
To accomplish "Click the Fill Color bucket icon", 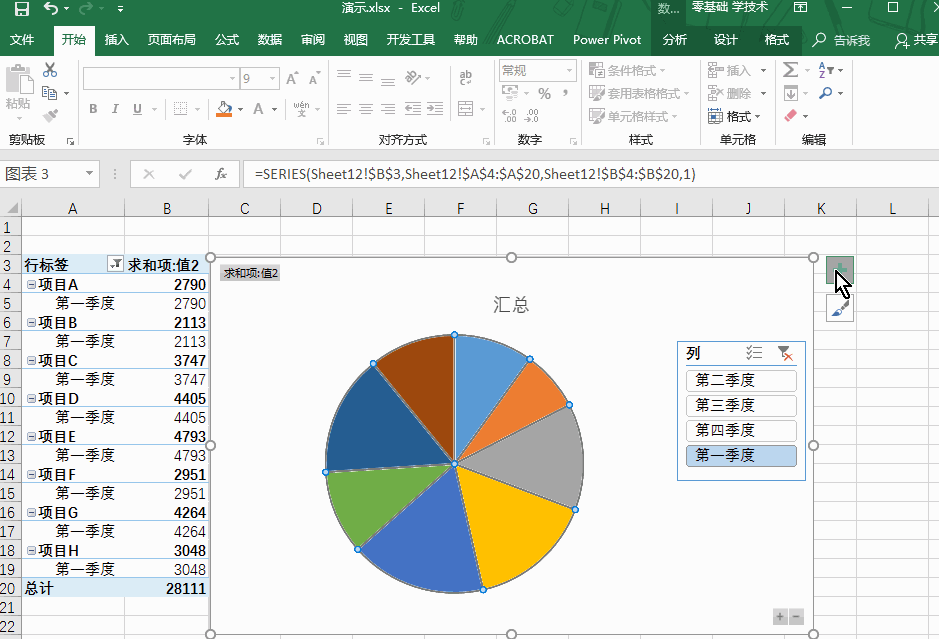I will pos(224,108).
